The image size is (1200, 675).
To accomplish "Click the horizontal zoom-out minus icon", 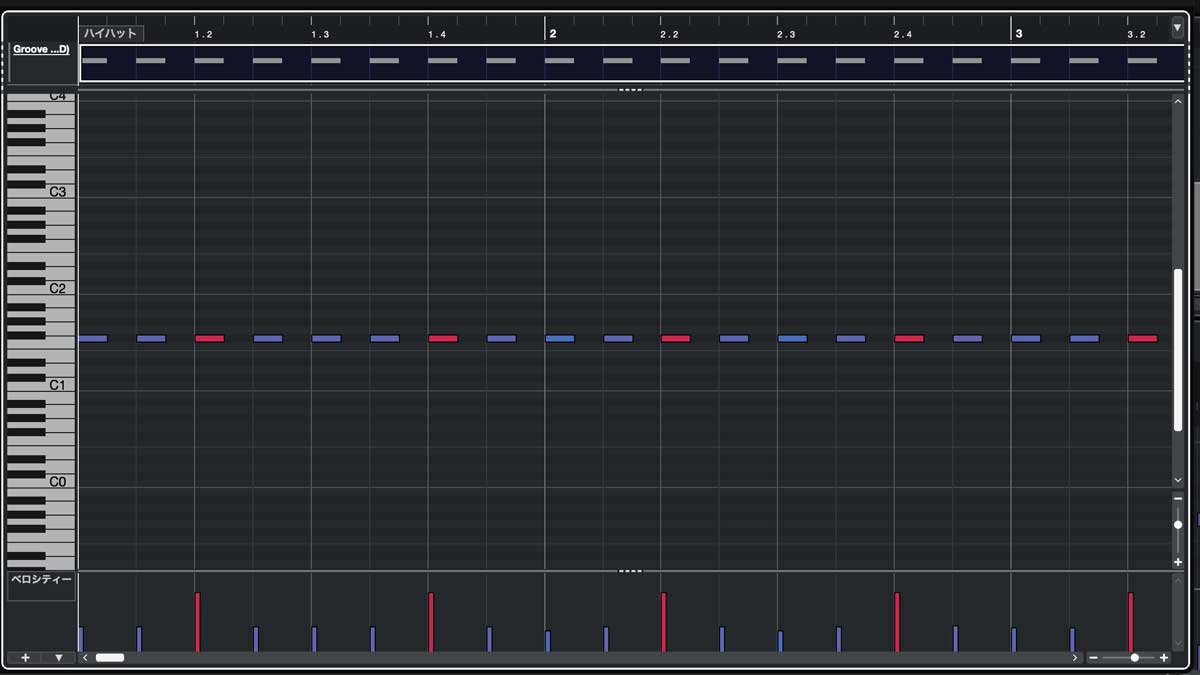I will [1093, 658].
